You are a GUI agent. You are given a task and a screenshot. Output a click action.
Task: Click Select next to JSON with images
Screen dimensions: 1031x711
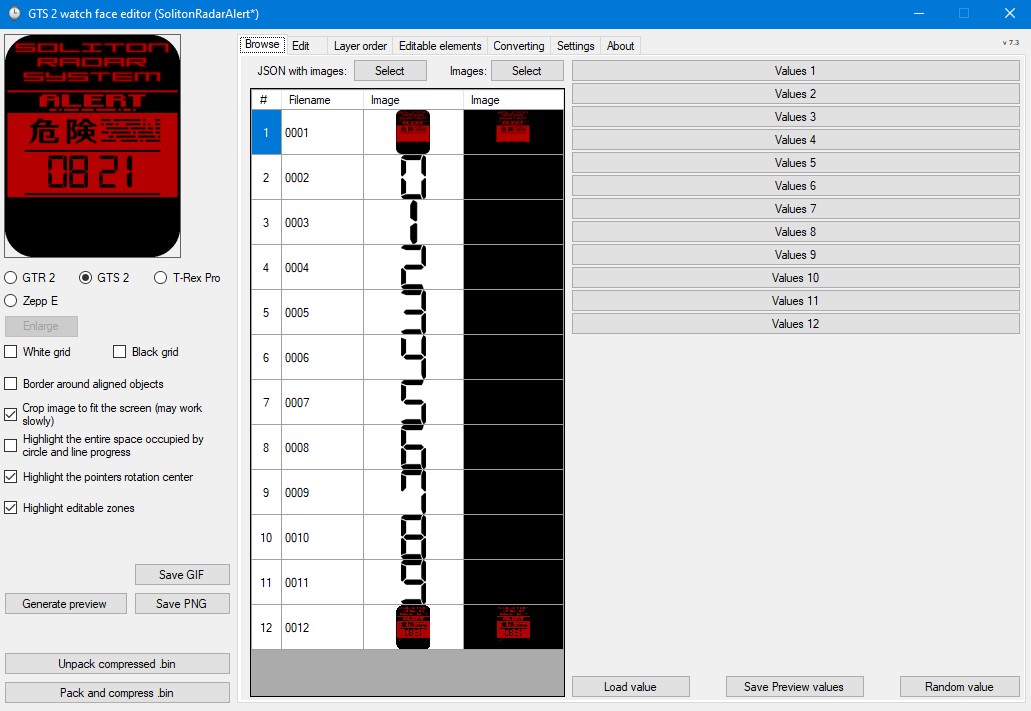[390, 70]
